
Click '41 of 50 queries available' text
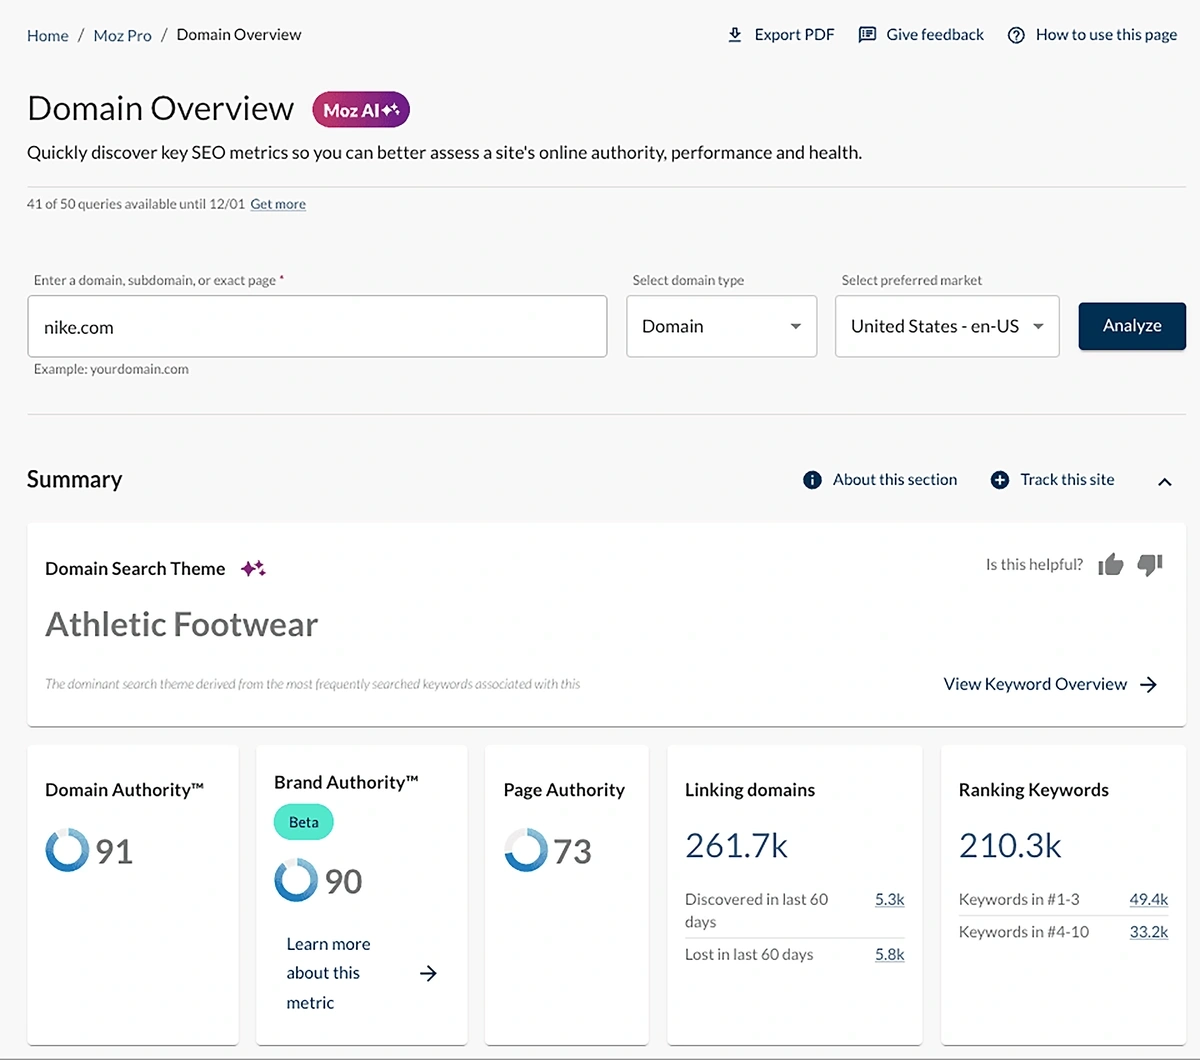(136, 204)
